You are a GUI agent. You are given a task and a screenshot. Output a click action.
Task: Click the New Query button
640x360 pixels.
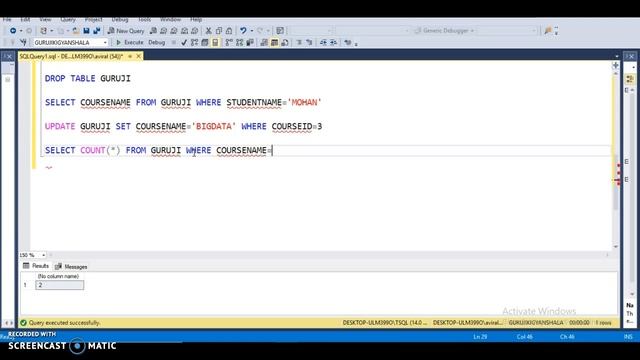pos(126,31)
